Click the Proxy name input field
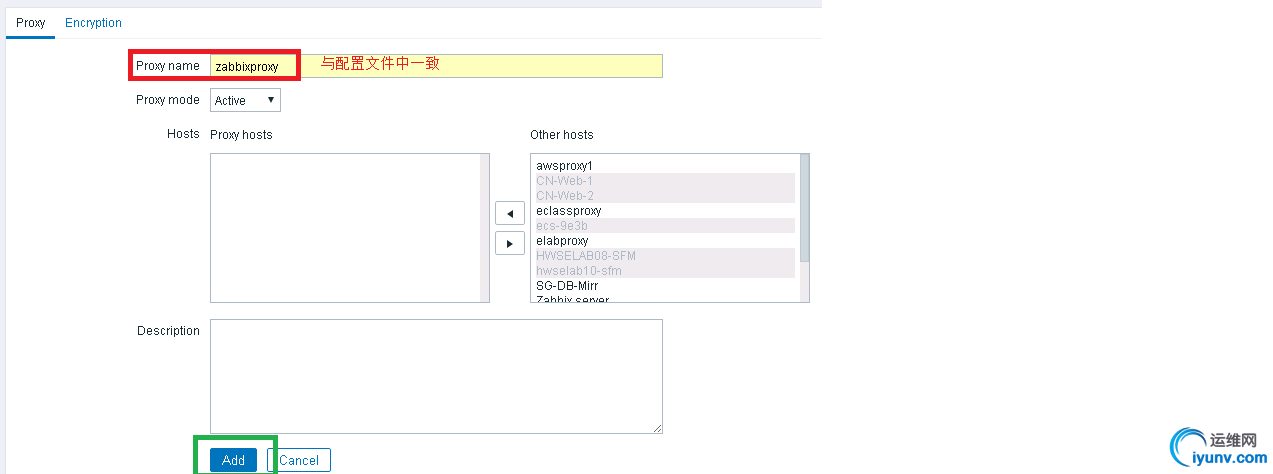 click(436, 66)
